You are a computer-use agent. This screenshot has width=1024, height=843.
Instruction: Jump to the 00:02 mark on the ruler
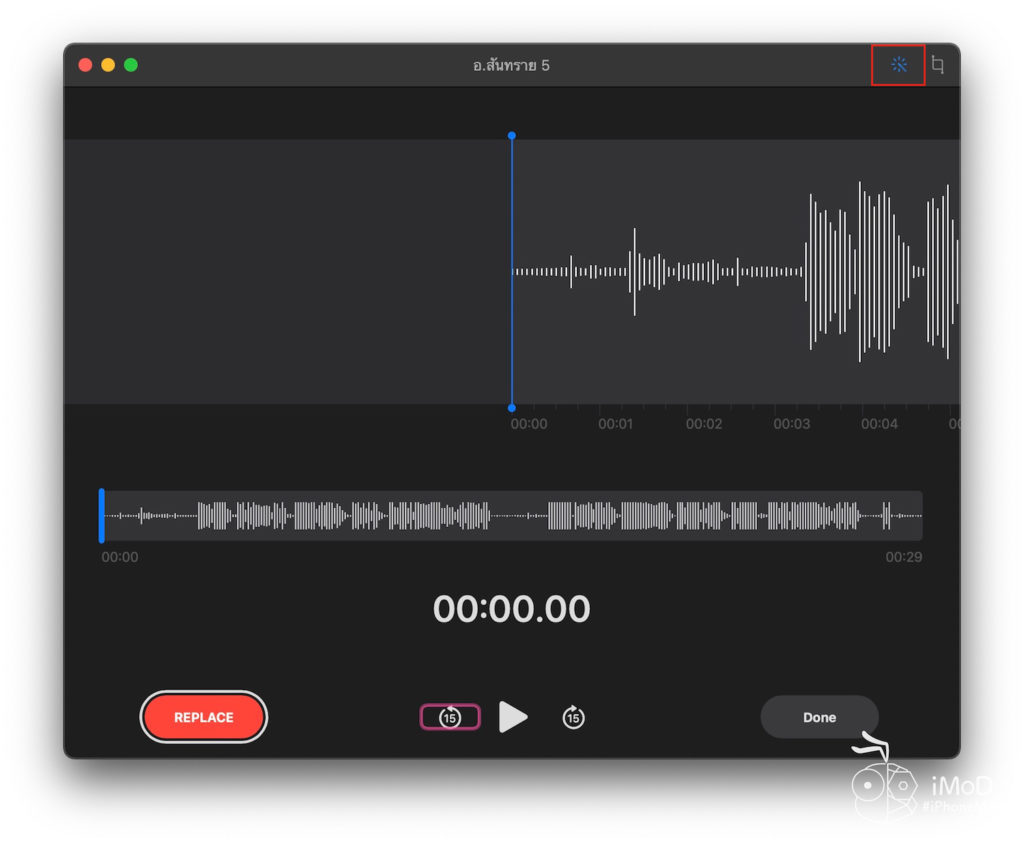click(703, 423)
